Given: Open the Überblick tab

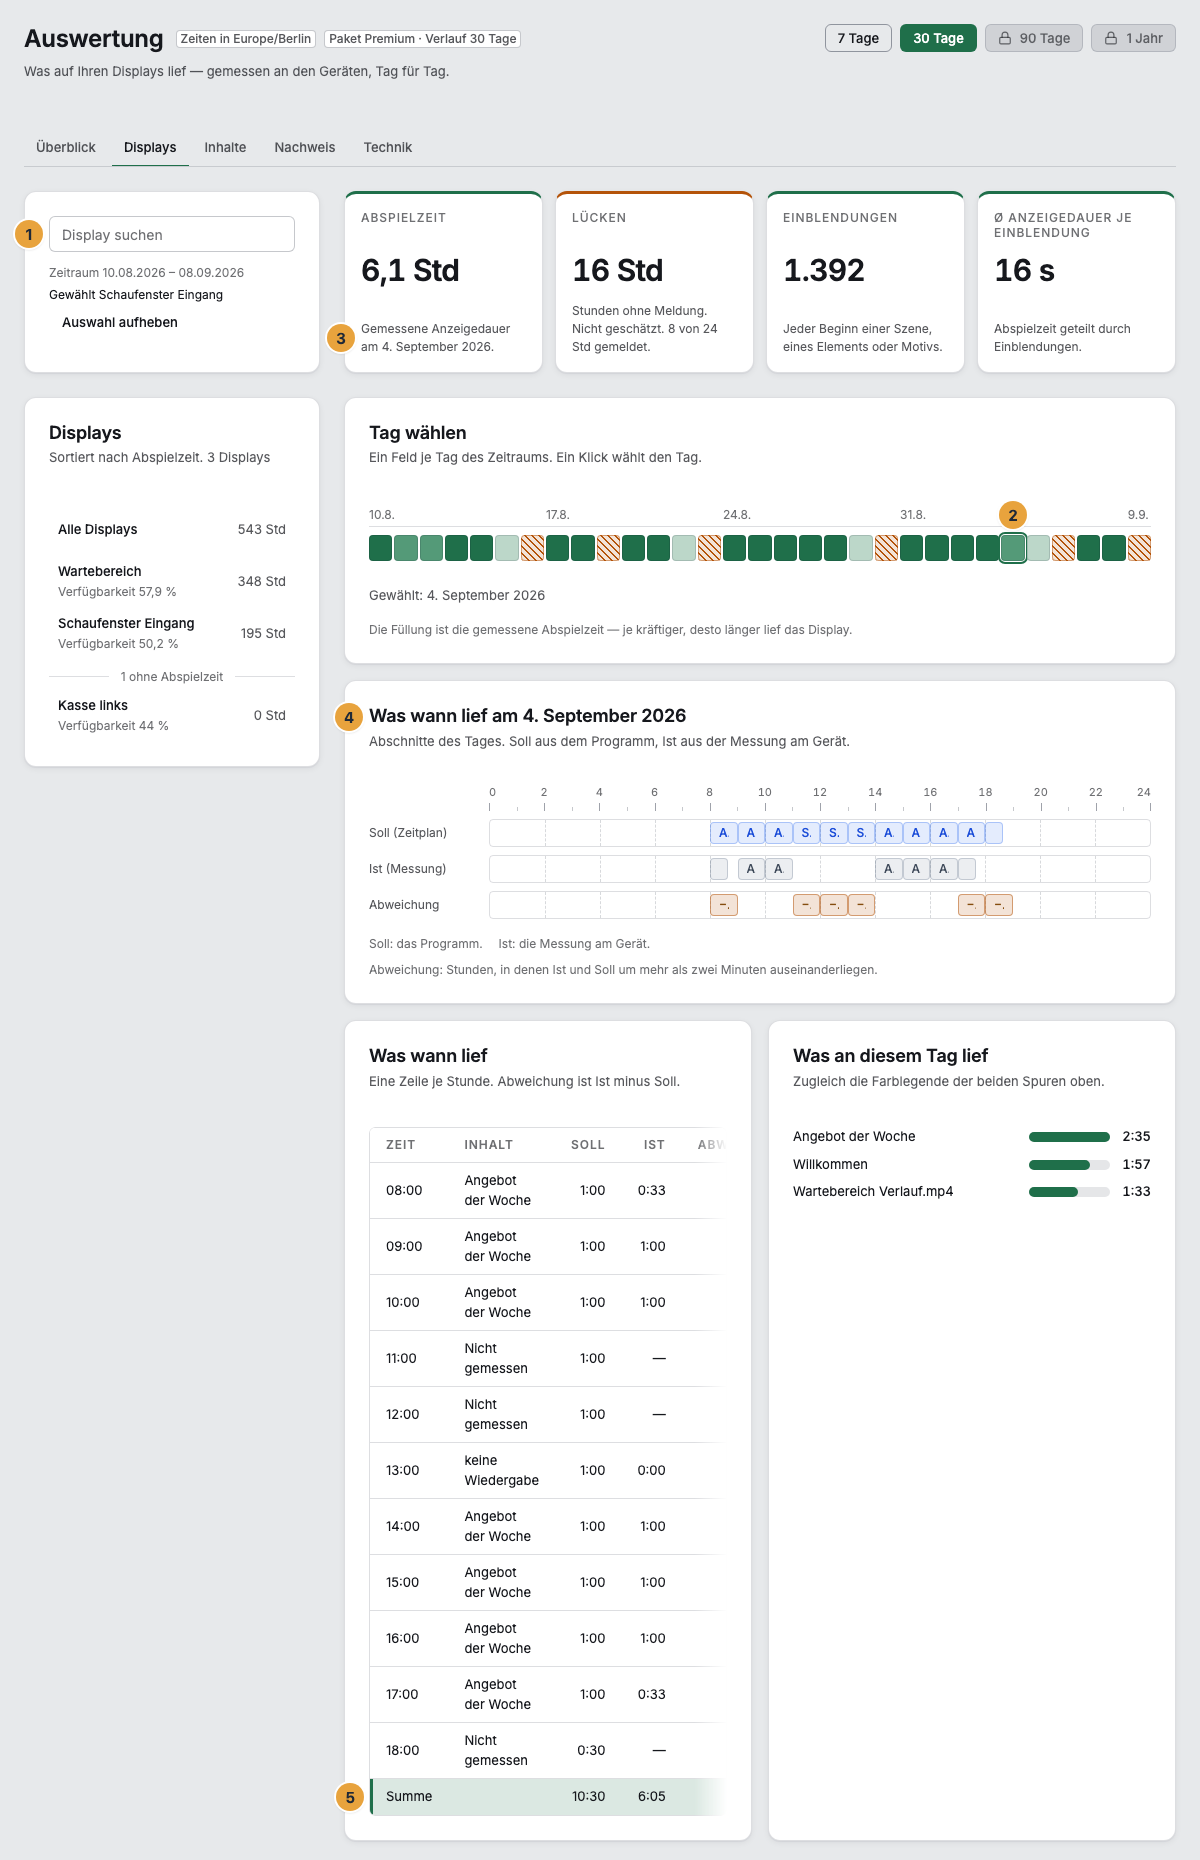Looking at the screenshot, I should click(x=66, y=147).
